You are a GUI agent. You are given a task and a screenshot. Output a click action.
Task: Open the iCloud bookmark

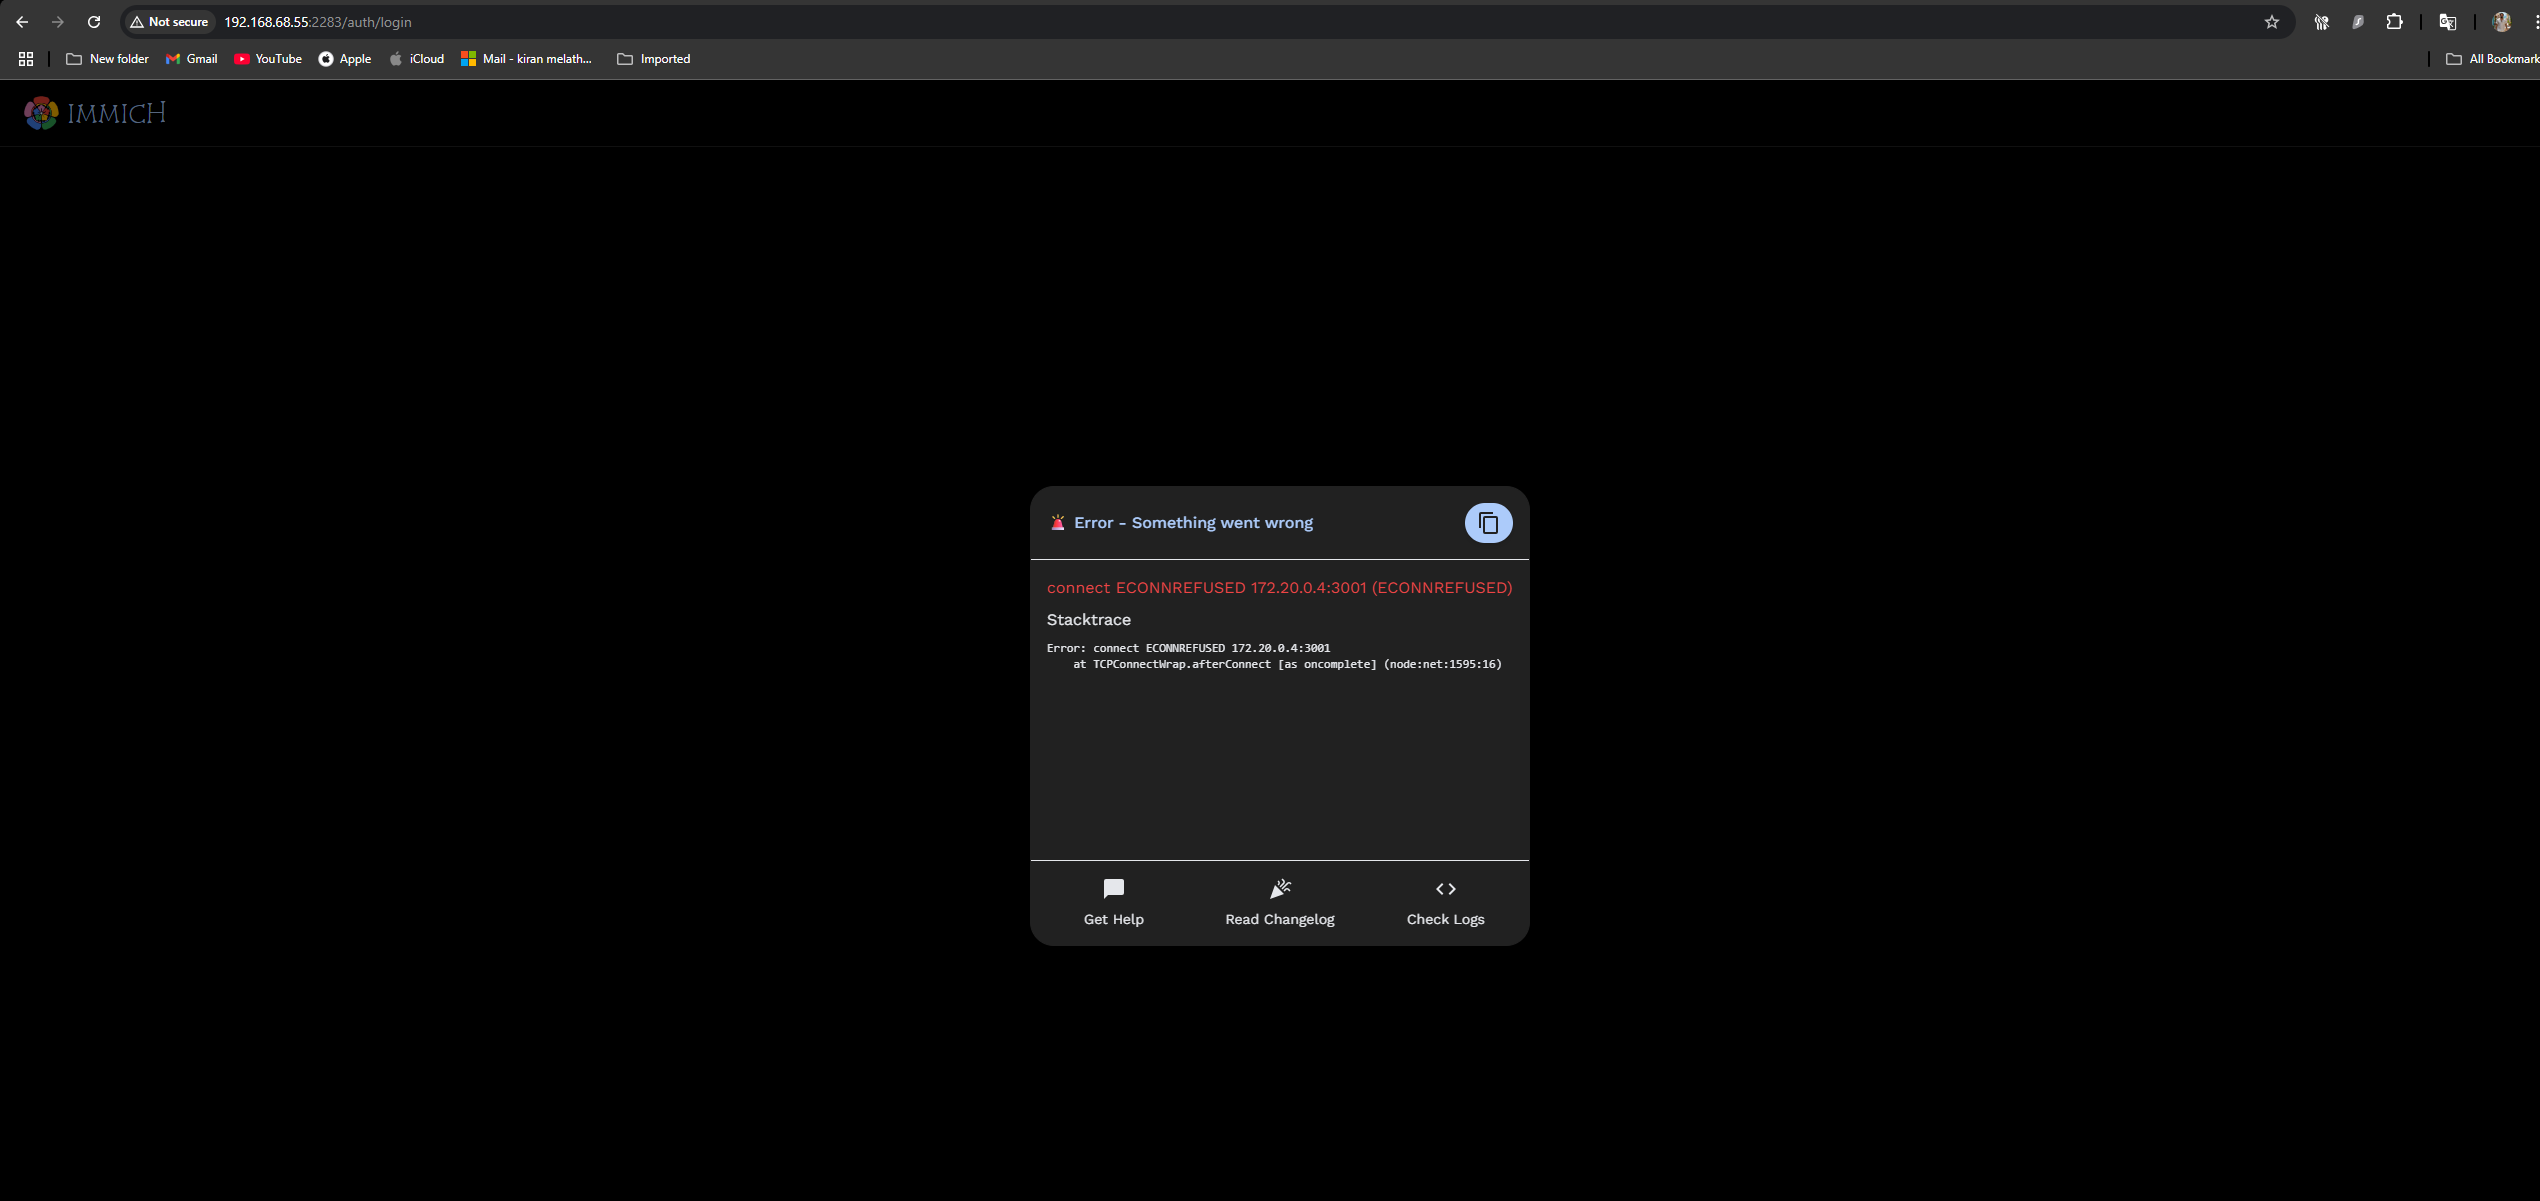tap(416, 59)
